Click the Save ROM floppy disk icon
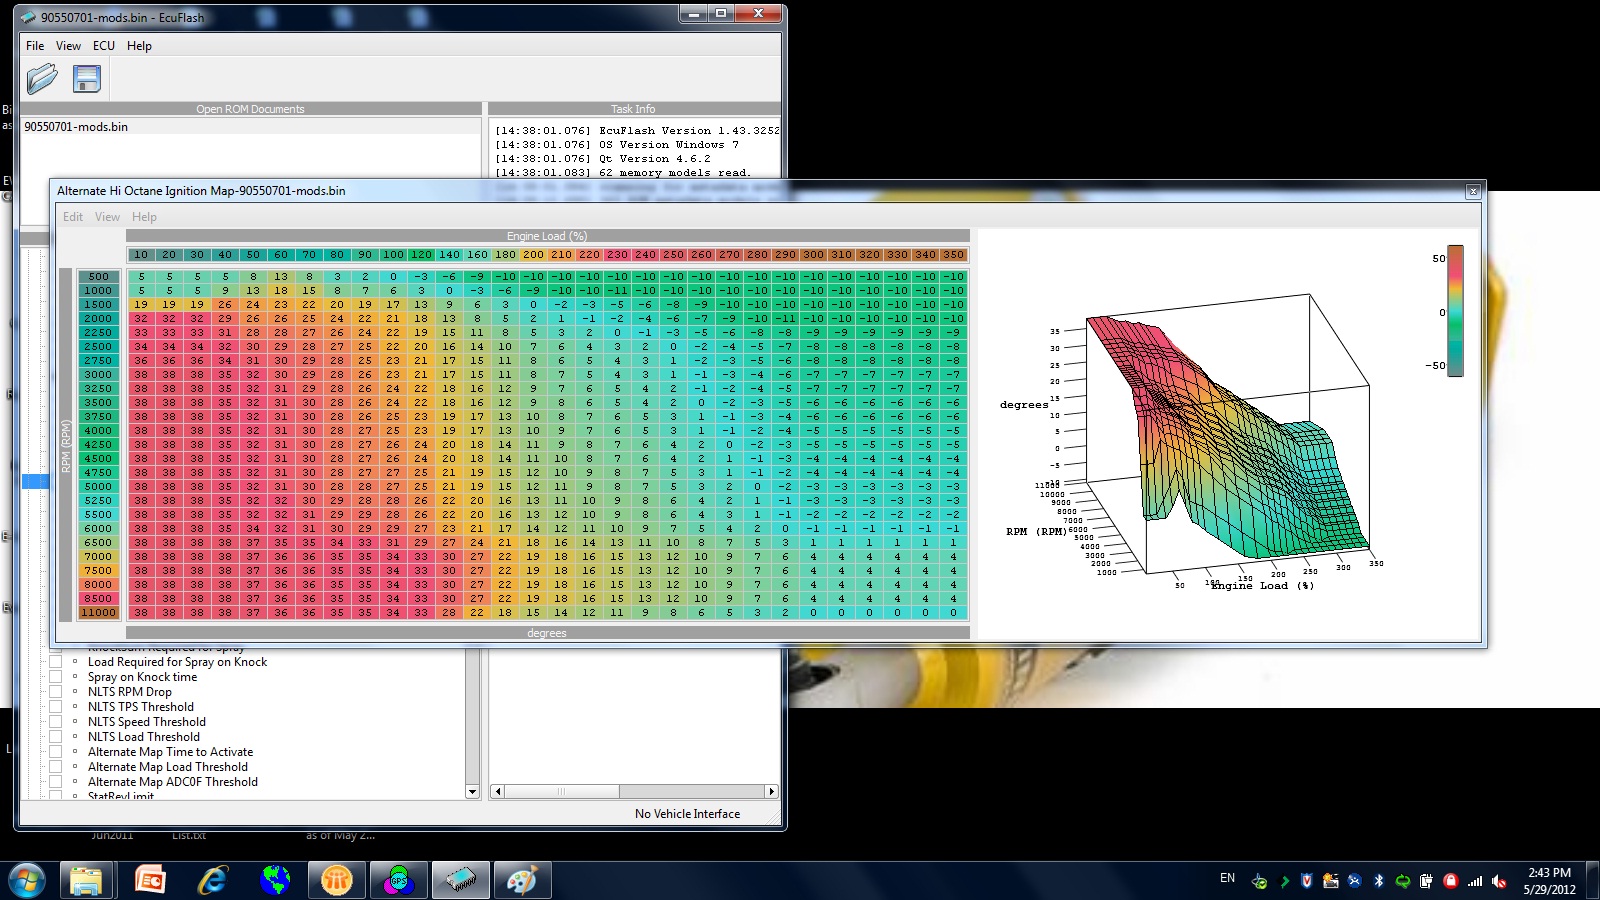 (87, 79)
